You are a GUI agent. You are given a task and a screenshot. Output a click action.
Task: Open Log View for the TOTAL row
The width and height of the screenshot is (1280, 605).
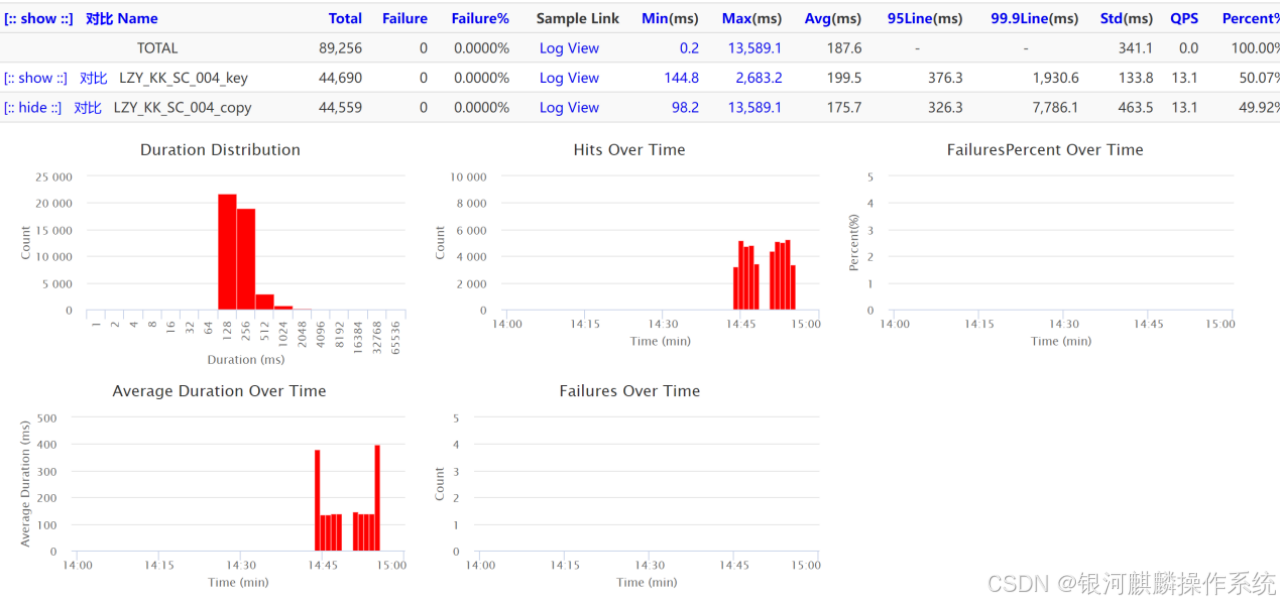(569, 48)
